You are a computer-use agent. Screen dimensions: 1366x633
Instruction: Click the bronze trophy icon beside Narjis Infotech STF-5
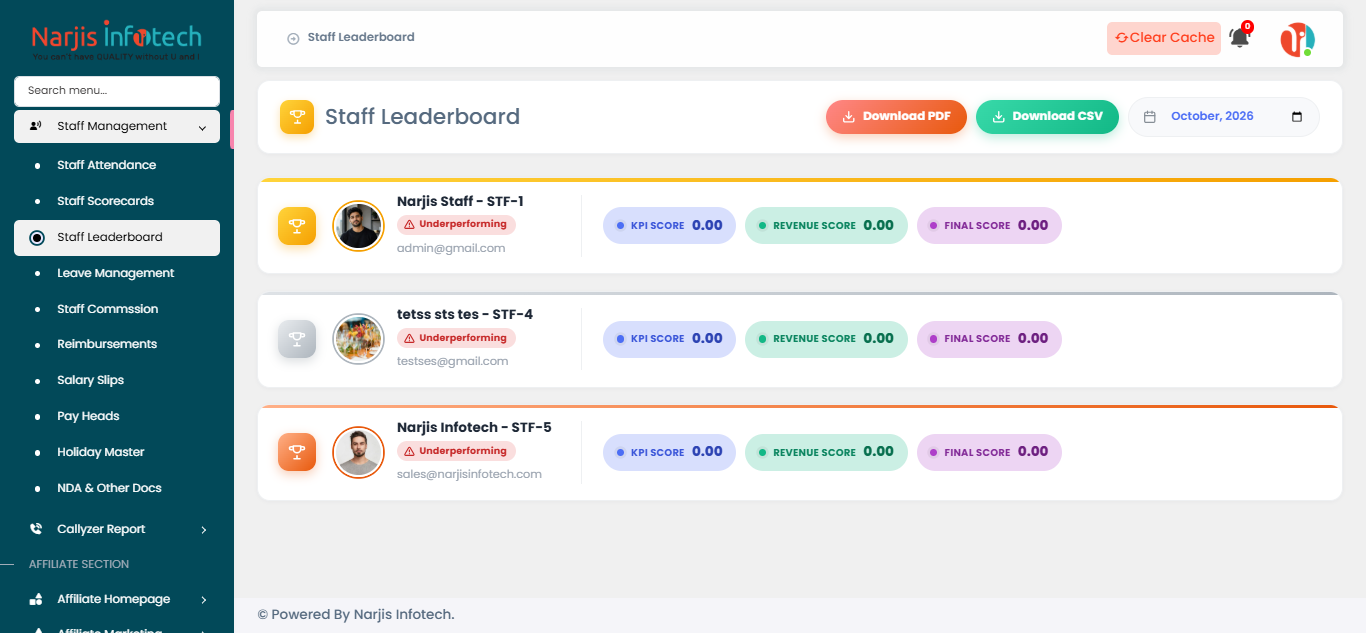pyautogui.click(x=297, y=452)
